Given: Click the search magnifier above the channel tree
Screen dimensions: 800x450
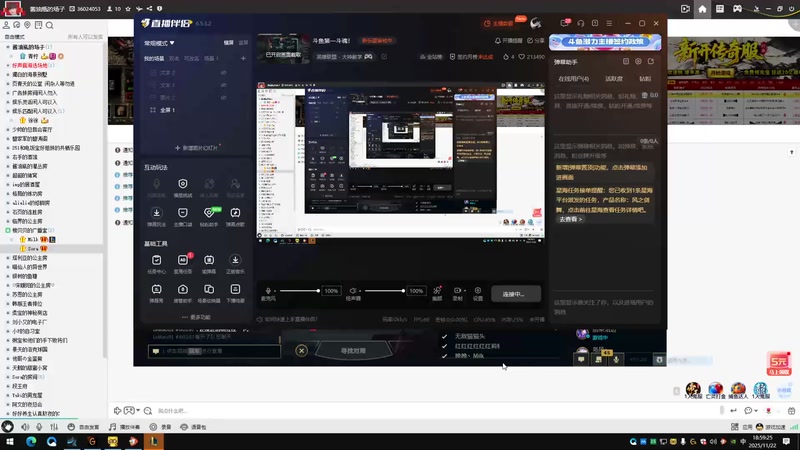Looking at the screenshot, I should [49, 25].
